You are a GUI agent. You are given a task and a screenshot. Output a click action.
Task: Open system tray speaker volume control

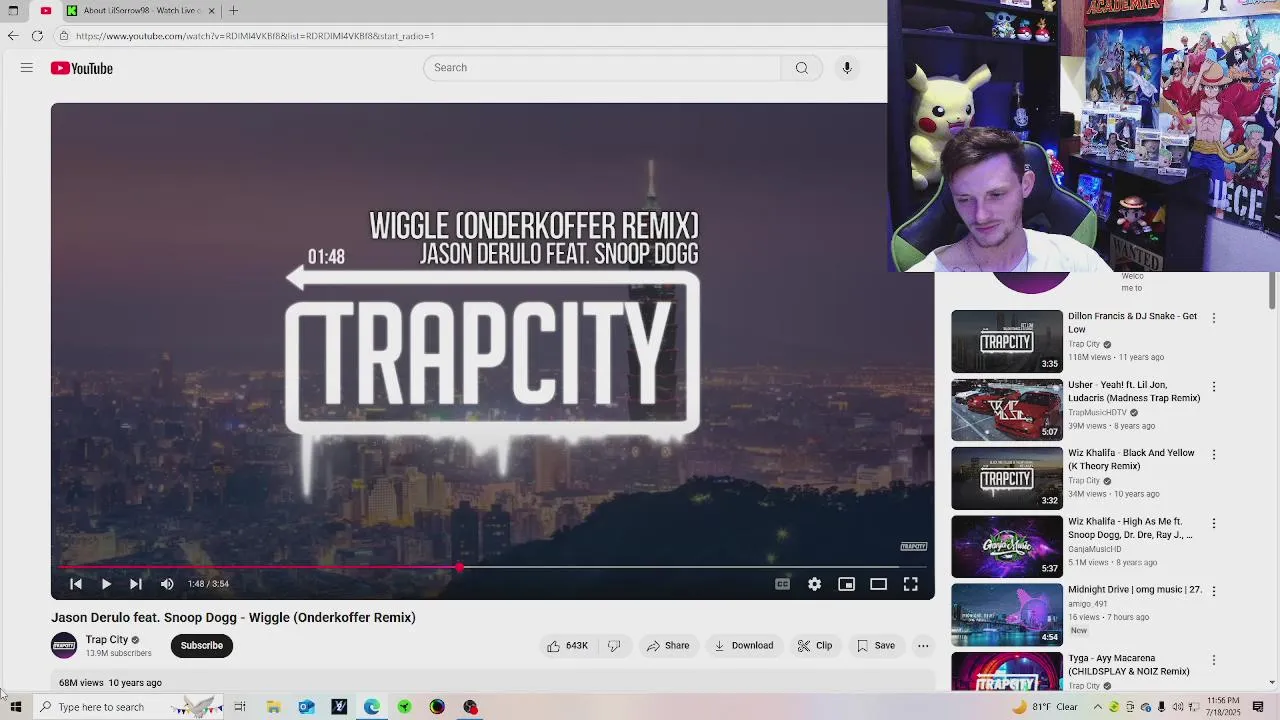[x=1178, y=707]
